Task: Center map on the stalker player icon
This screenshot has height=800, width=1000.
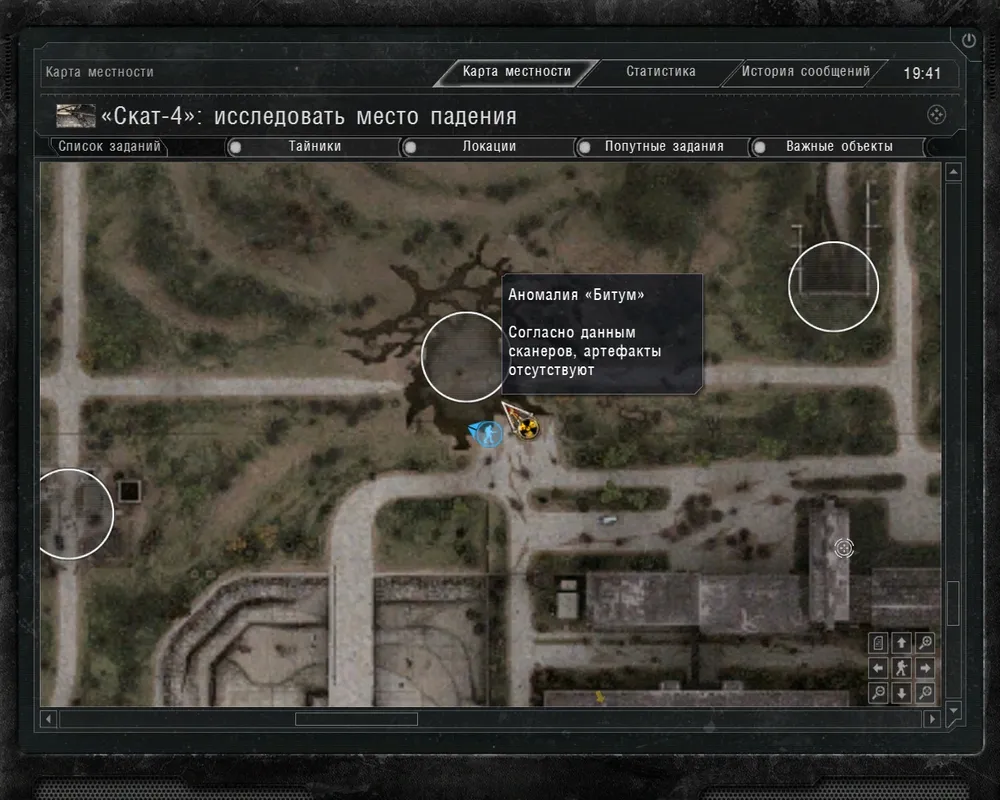Action: pyautogui.click(x=902, y=668)
